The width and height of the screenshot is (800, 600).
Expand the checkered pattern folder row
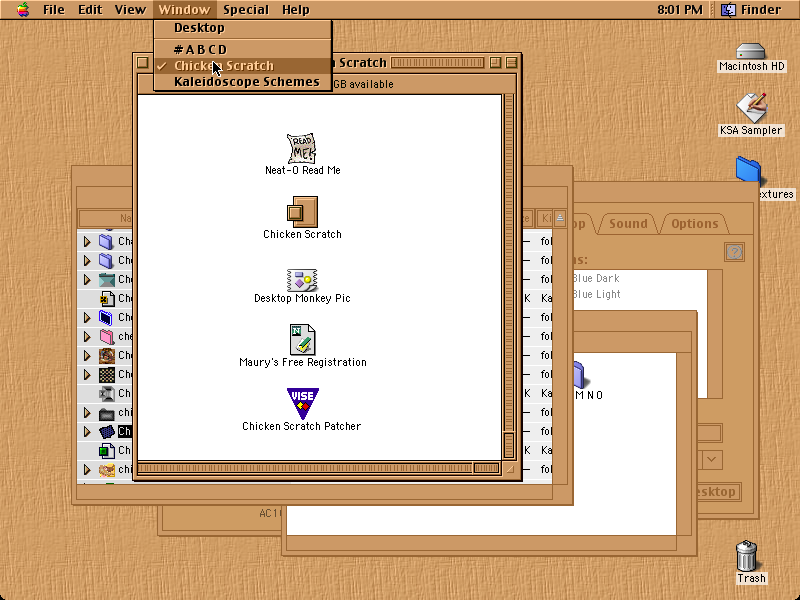87,375
